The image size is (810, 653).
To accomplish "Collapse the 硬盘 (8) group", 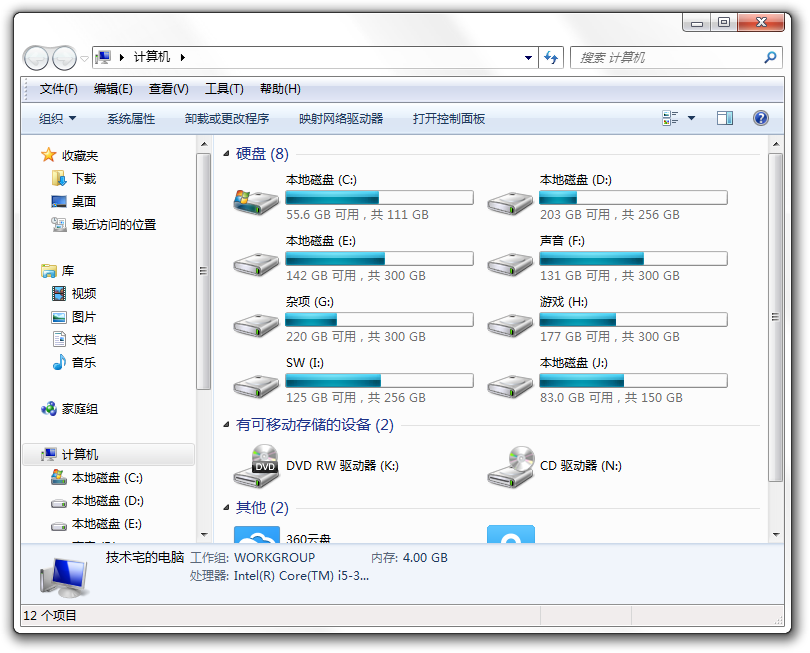I will 228,154.
